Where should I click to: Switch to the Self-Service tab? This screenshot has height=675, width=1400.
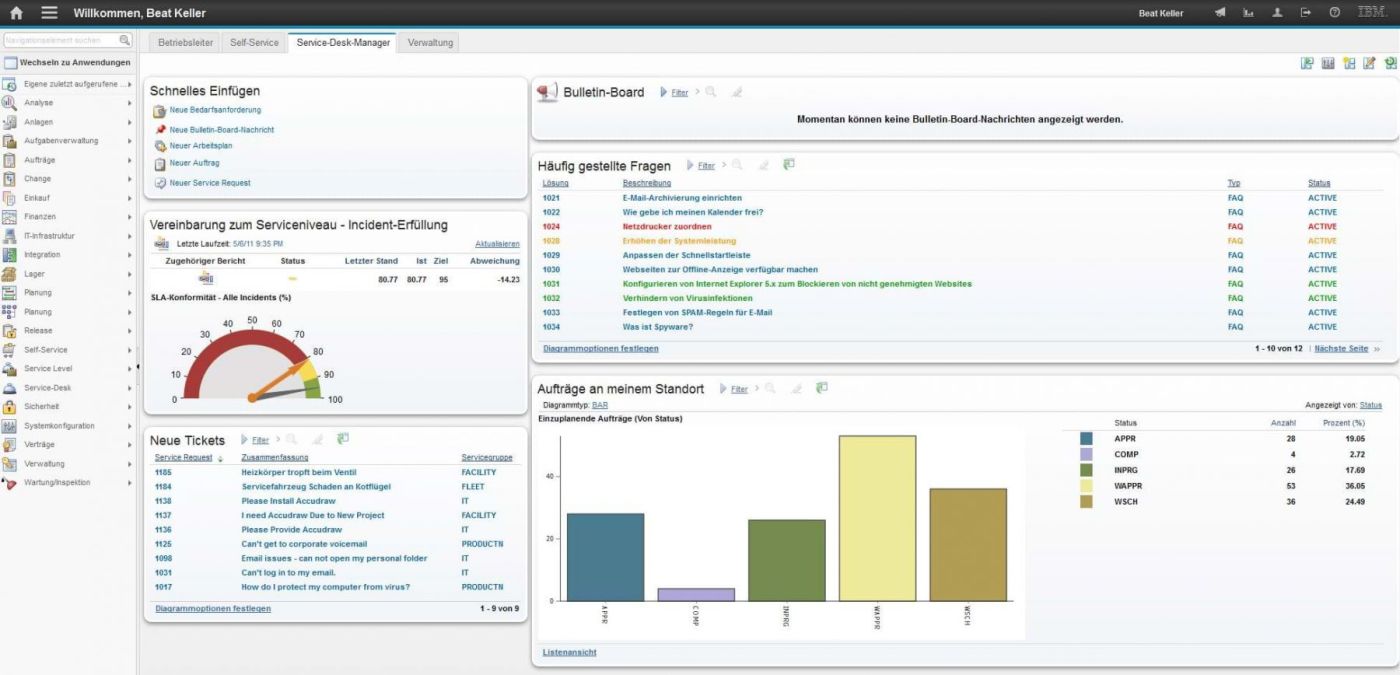[254, 43]
